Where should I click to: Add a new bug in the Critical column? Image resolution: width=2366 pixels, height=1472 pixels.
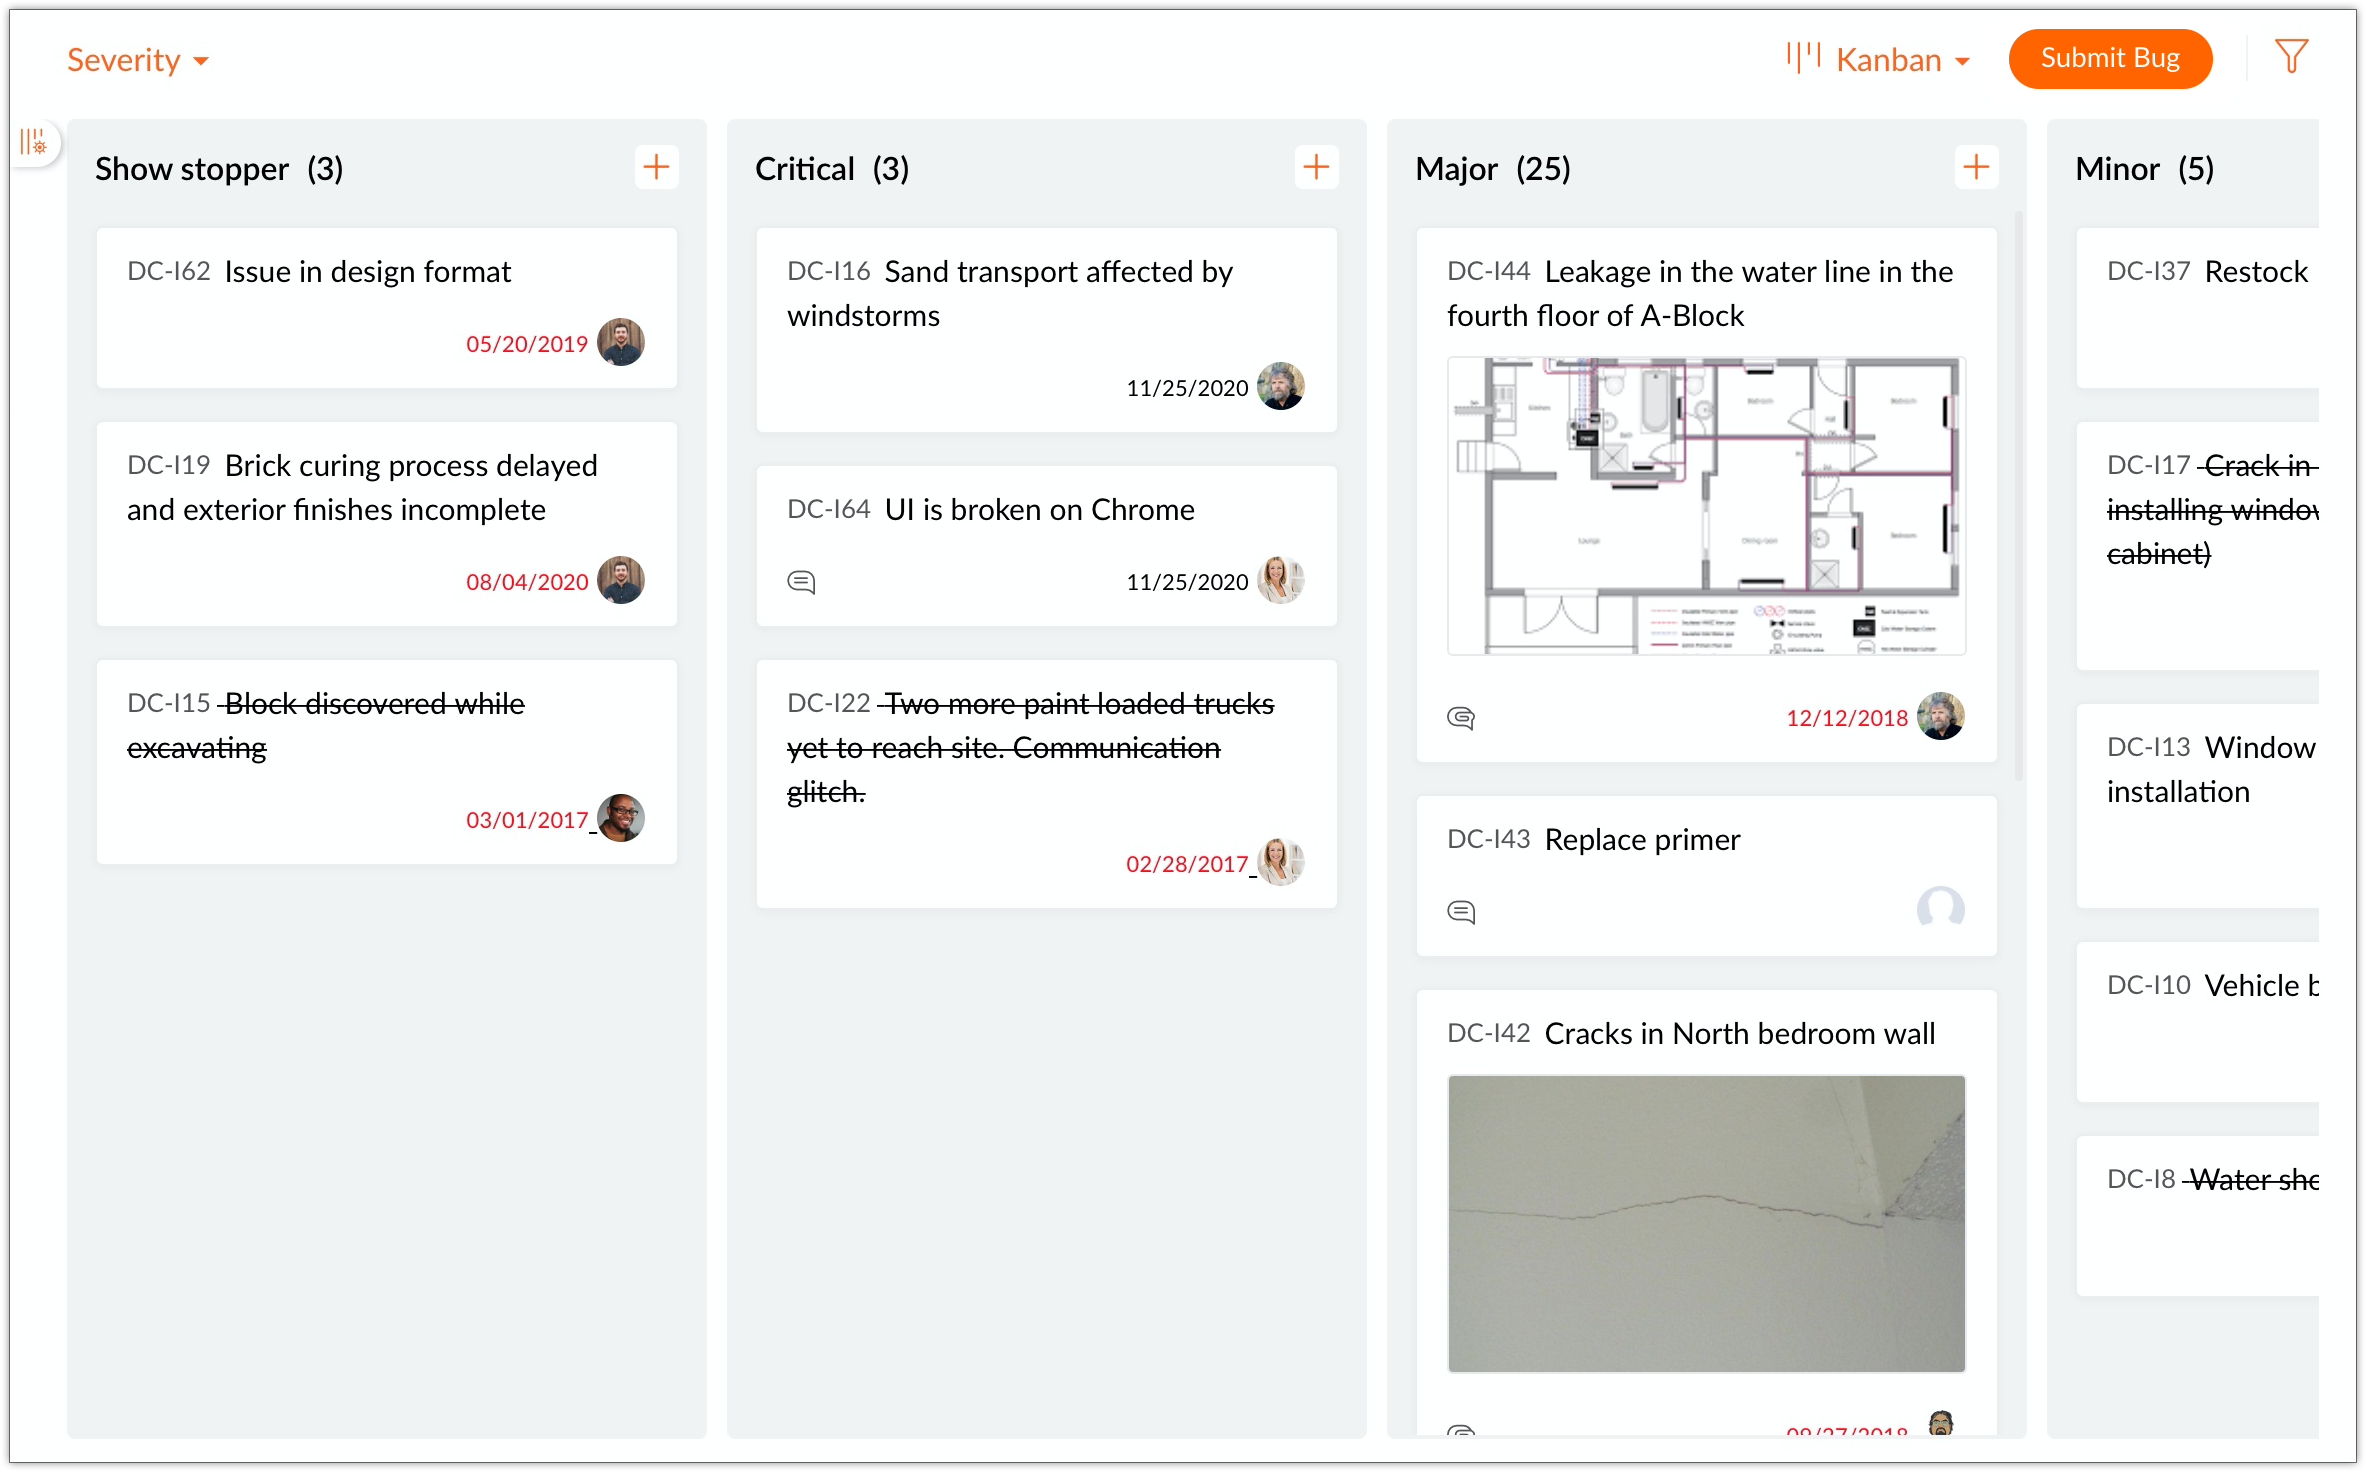(x=1316, y=167)
